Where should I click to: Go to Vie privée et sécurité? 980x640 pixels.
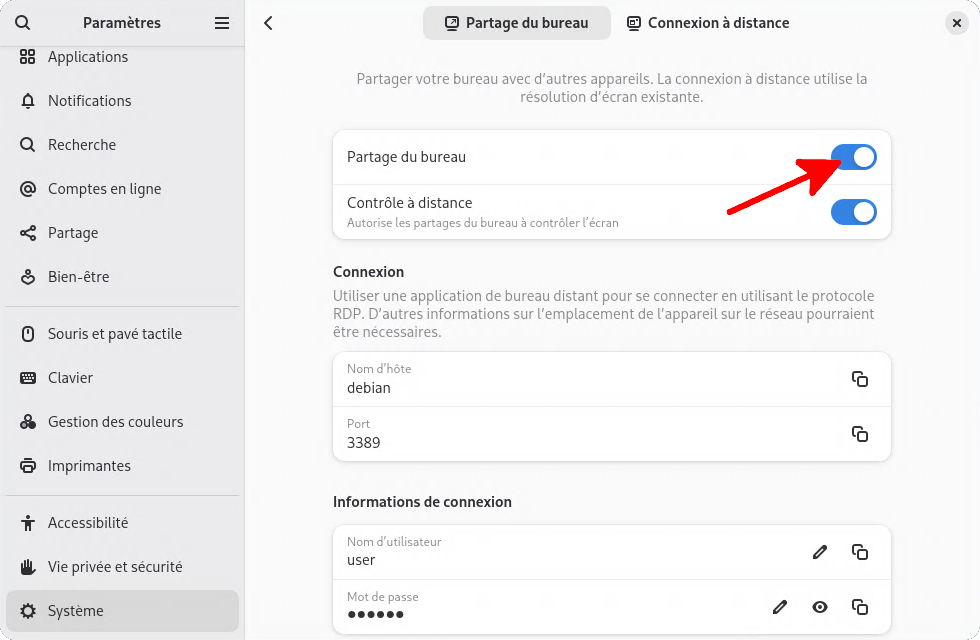115,567
